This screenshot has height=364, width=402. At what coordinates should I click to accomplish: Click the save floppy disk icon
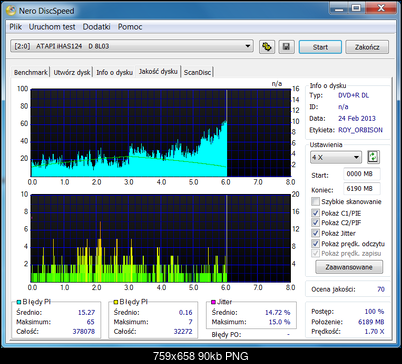(286, 47)
